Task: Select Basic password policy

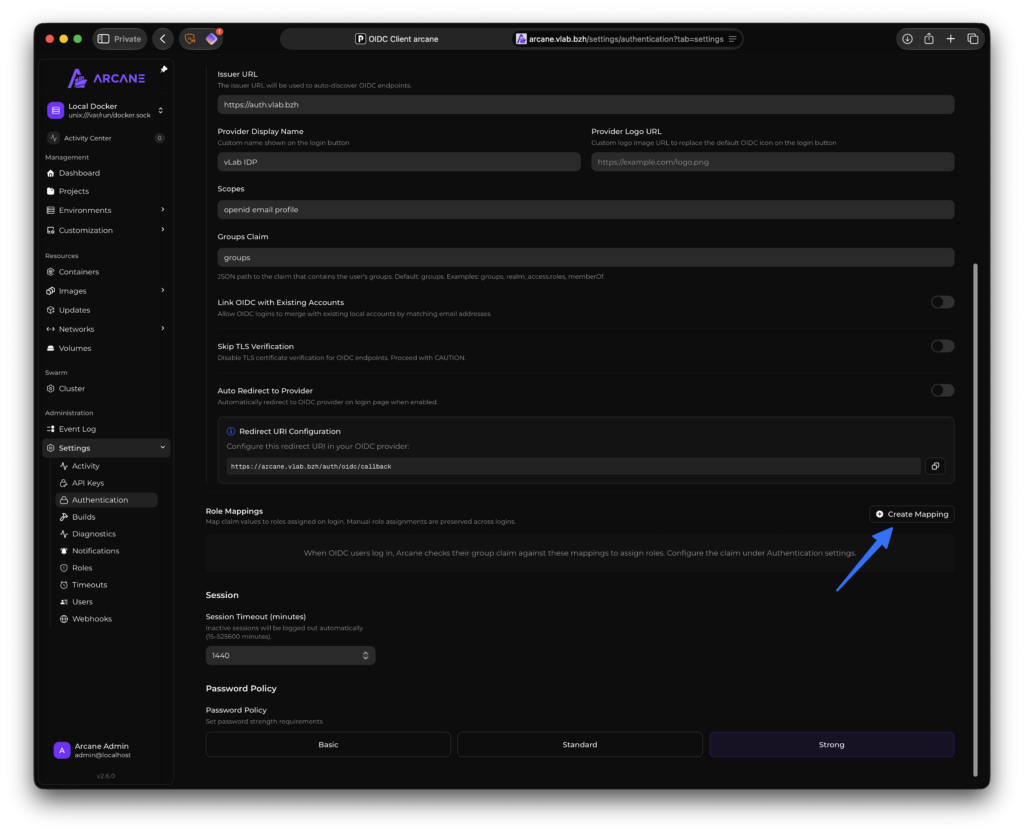Action: 328,745
